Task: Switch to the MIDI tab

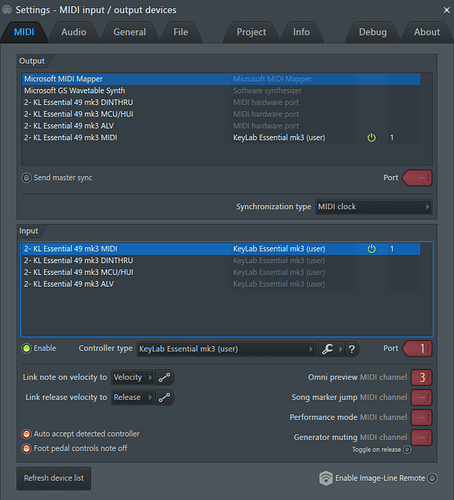Action: [24, 32]
